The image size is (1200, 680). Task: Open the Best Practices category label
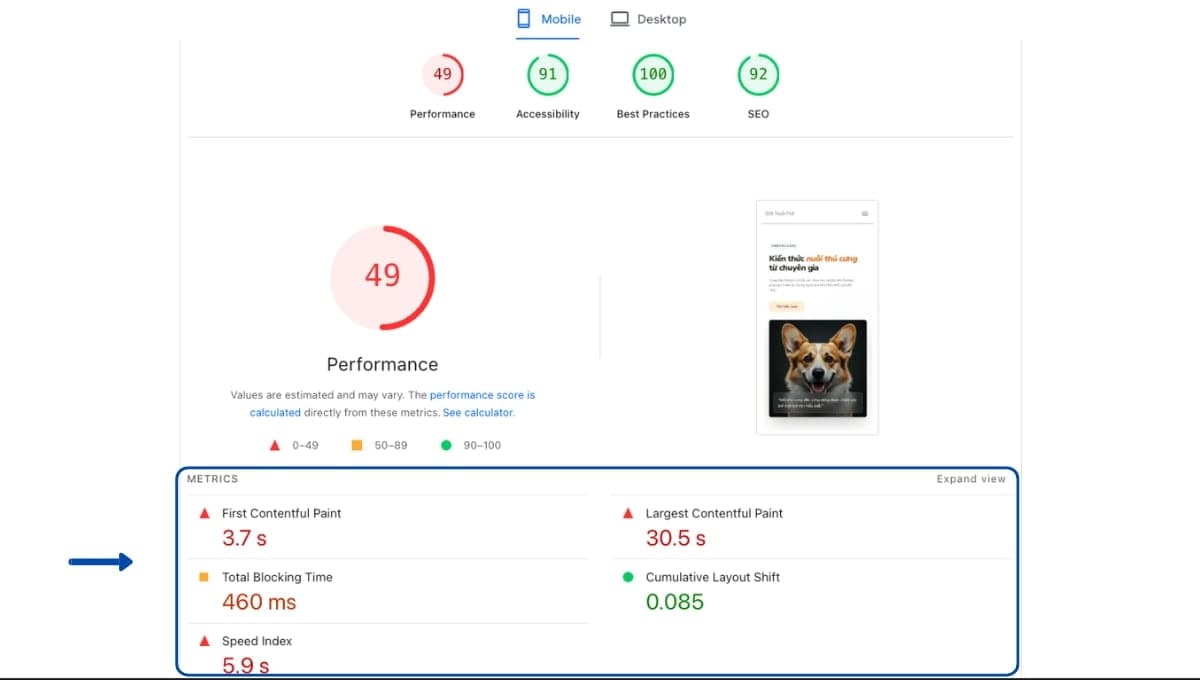point(653,114)
